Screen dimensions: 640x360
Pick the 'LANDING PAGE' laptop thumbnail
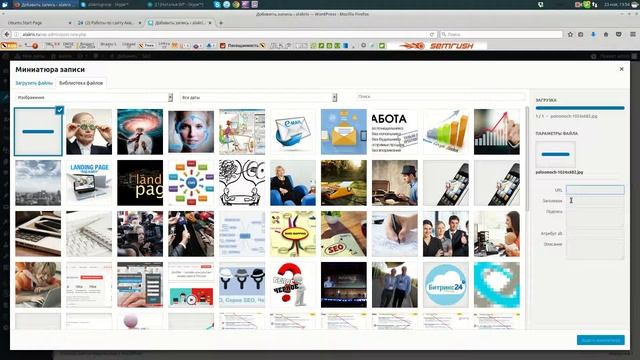(x=89, y=183)
